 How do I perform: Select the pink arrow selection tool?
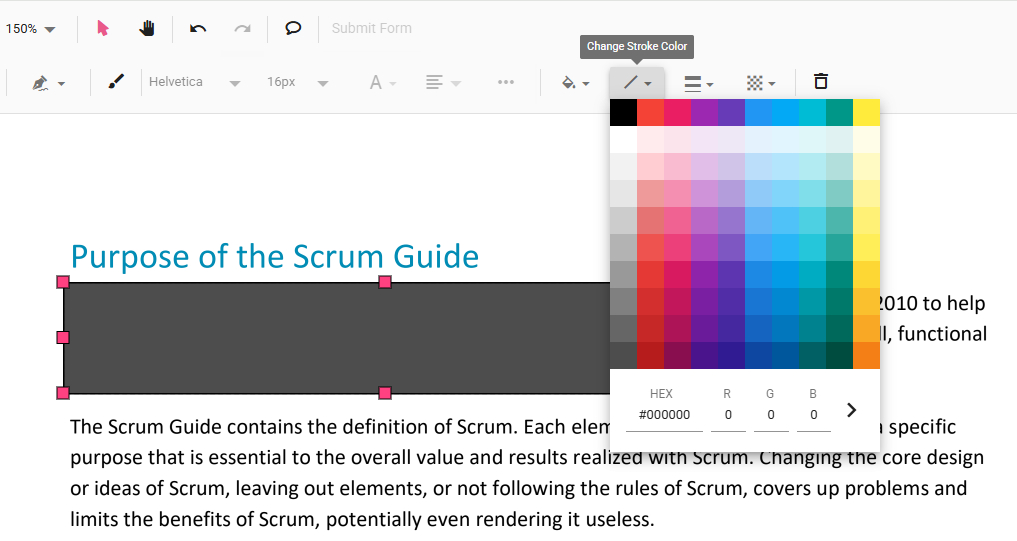tap(103, 28)
